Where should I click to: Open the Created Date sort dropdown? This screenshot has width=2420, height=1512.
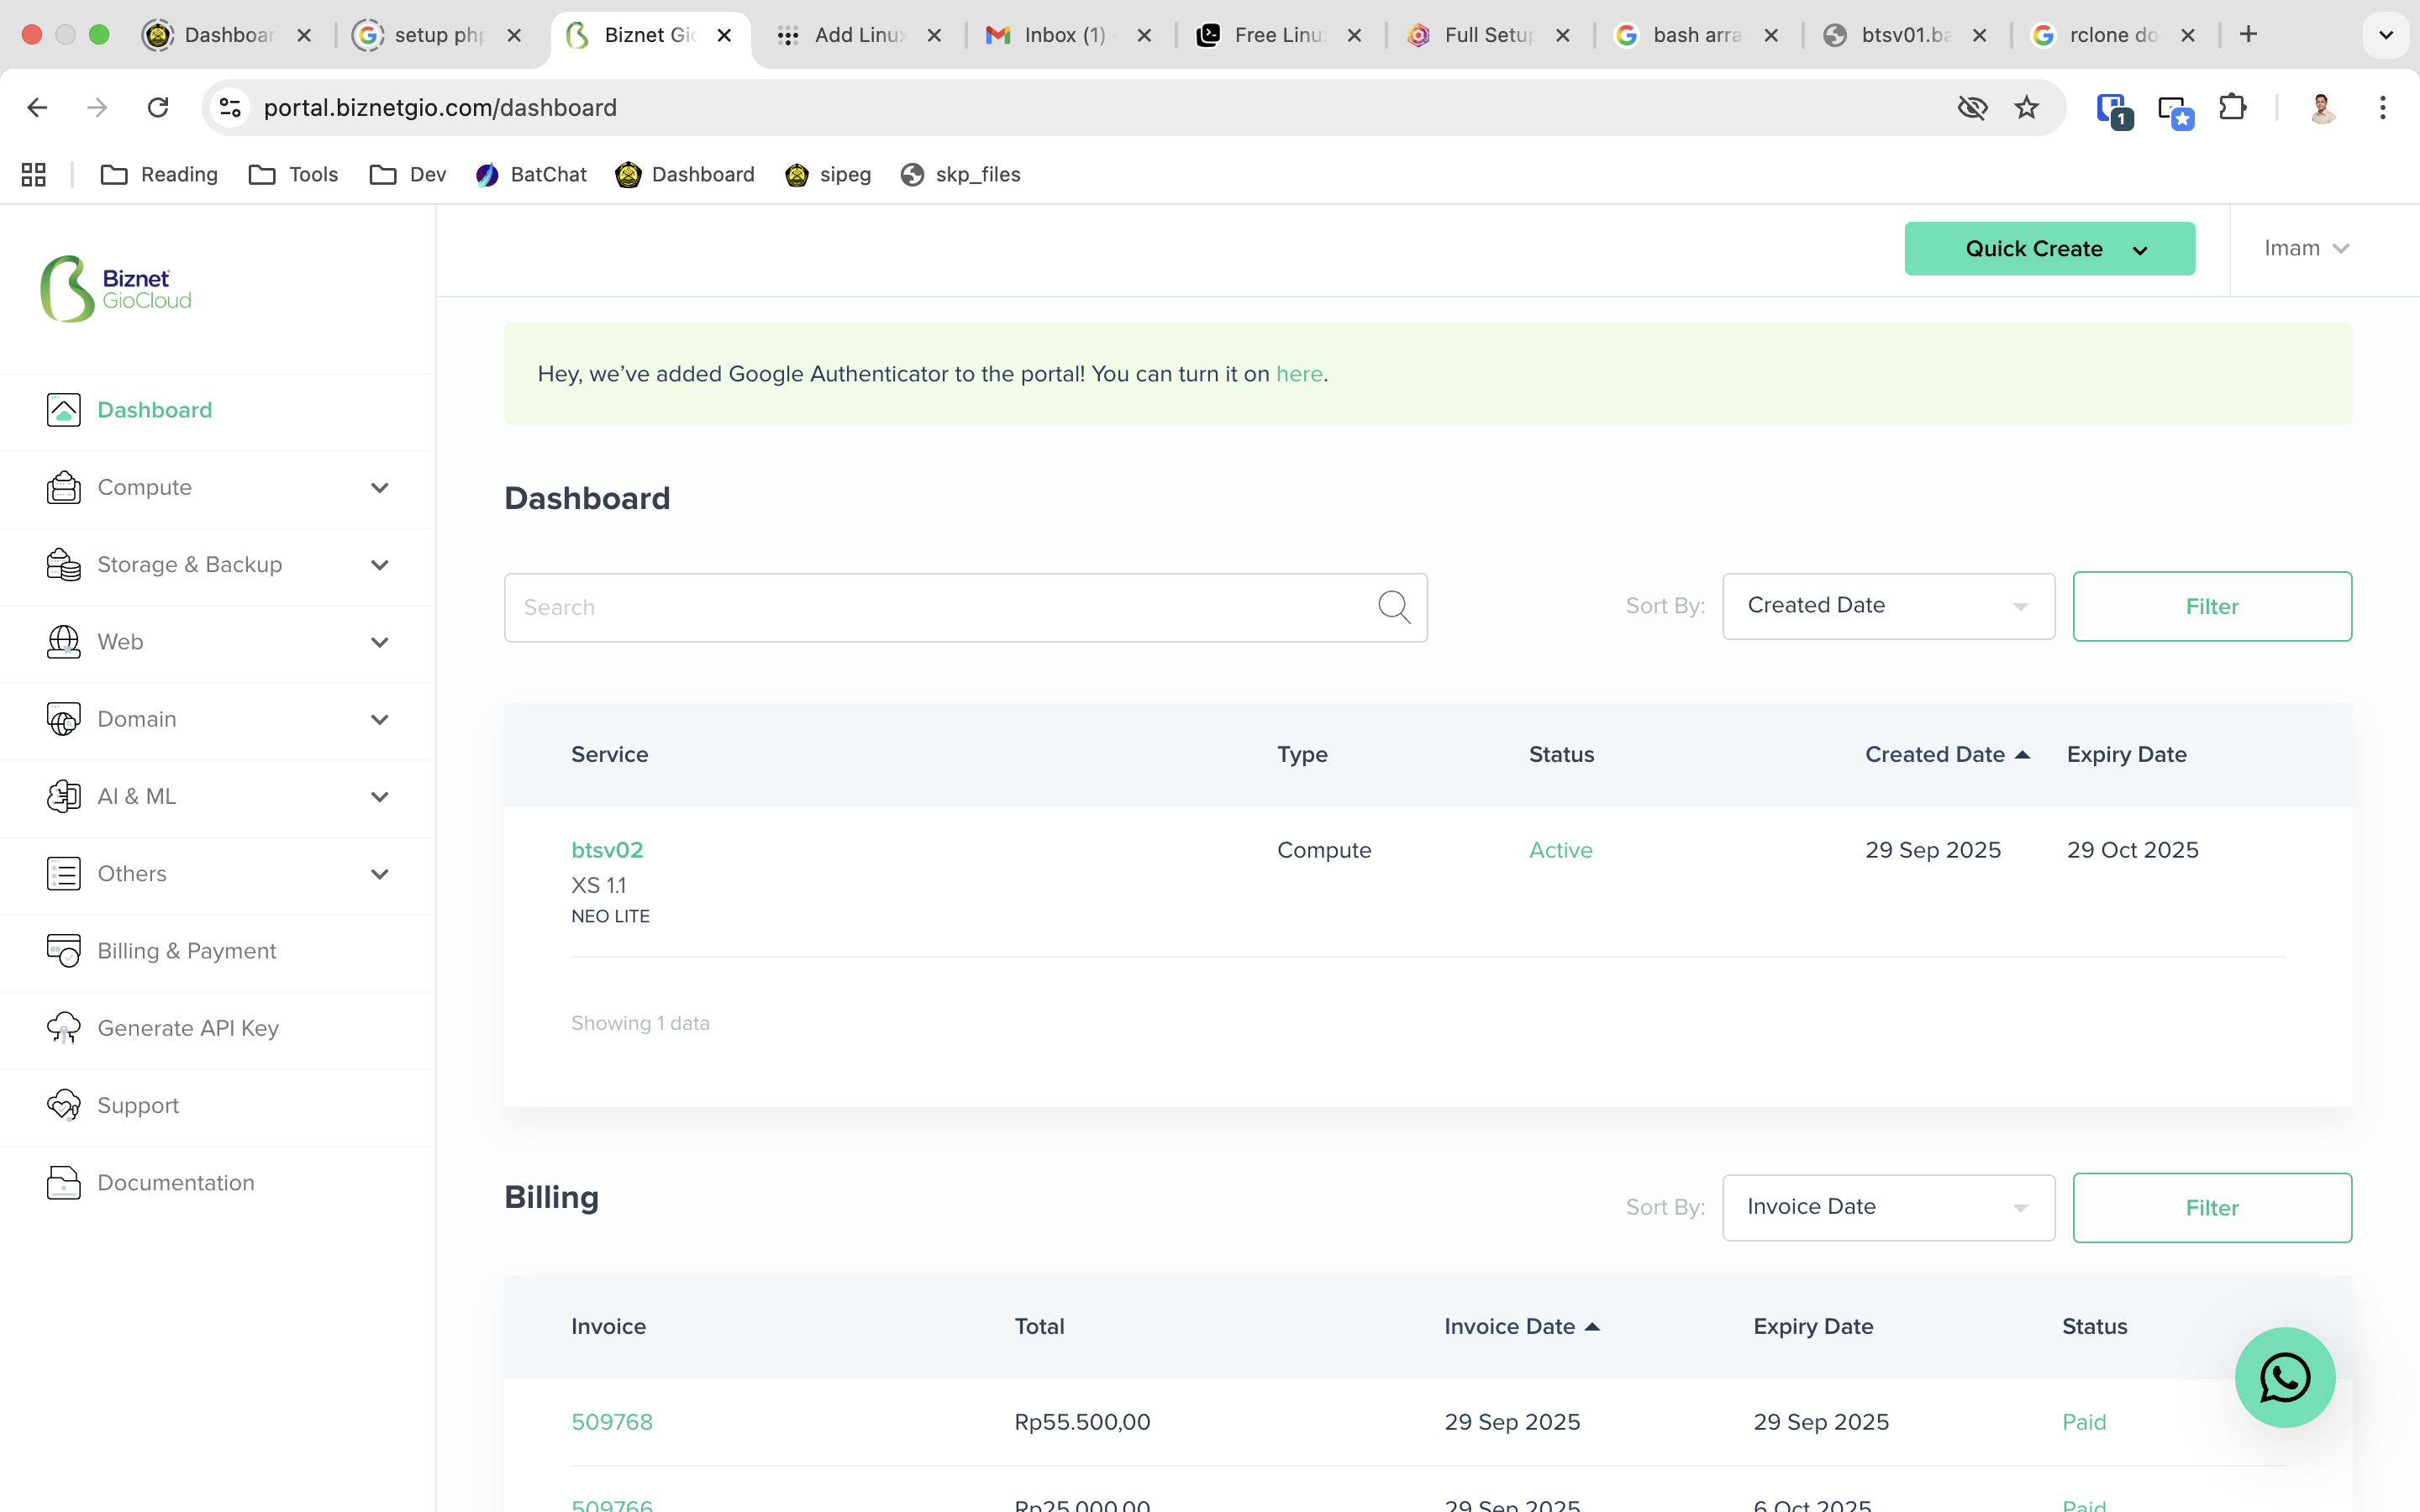(1887, 605)
